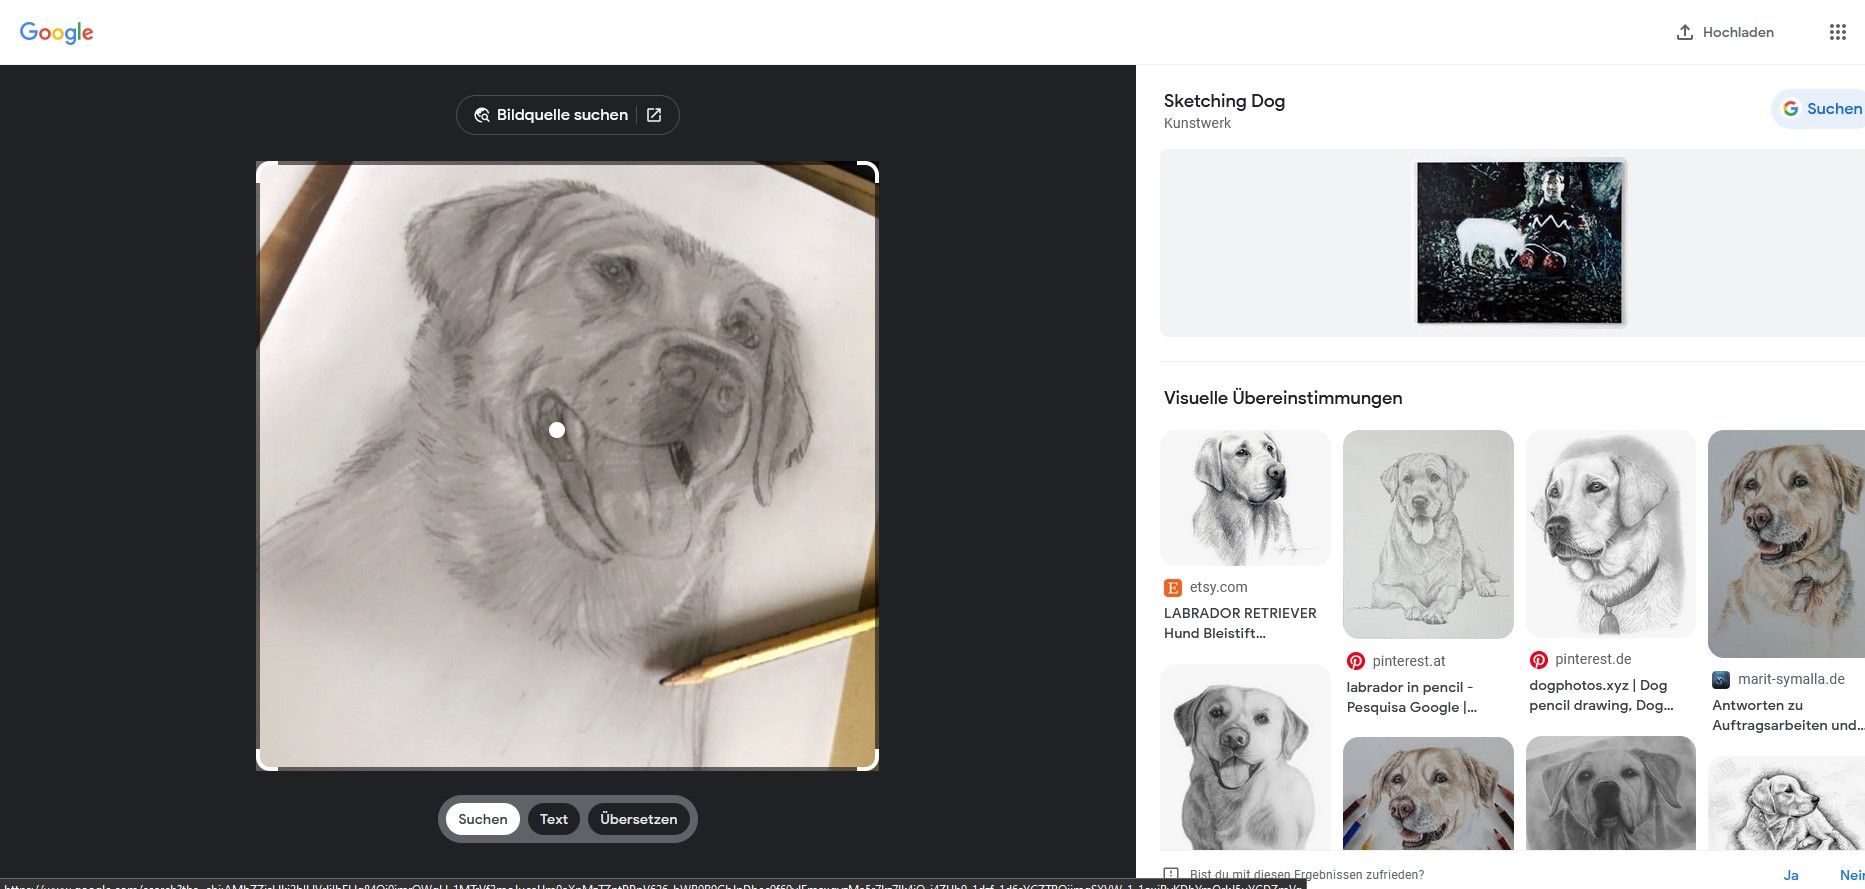Click the marit-symalla.de favicon

(1721, 680)
